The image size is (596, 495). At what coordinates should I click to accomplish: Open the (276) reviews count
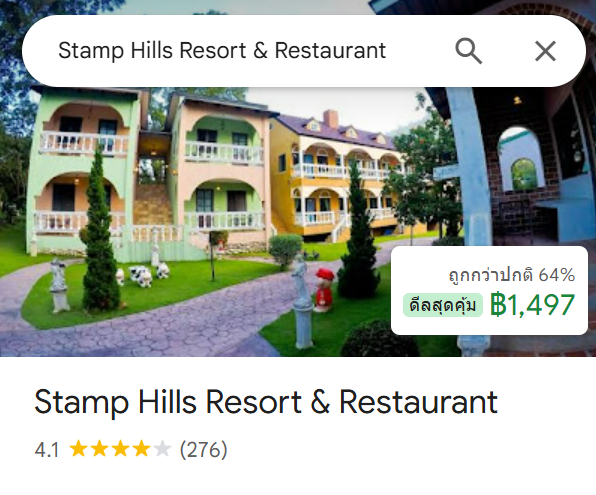[203, 450]
